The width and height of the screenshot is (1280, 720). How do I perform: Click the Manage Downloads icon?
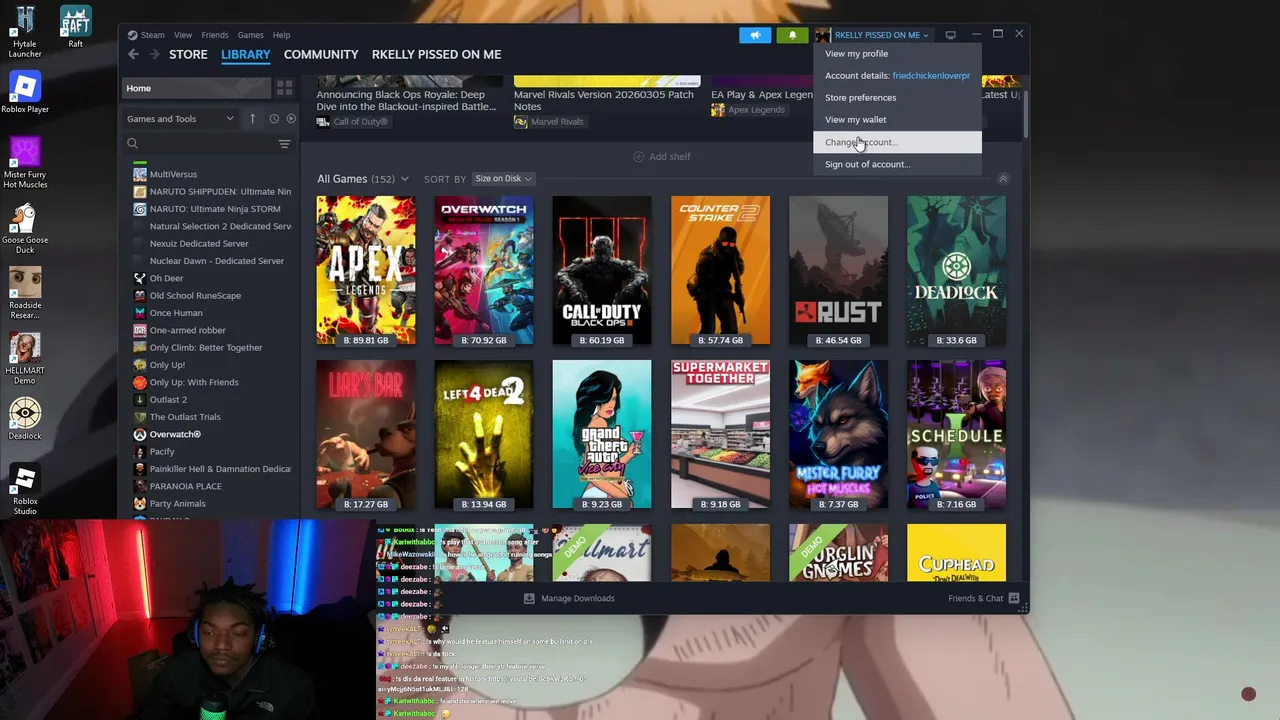tap(529, 598)
